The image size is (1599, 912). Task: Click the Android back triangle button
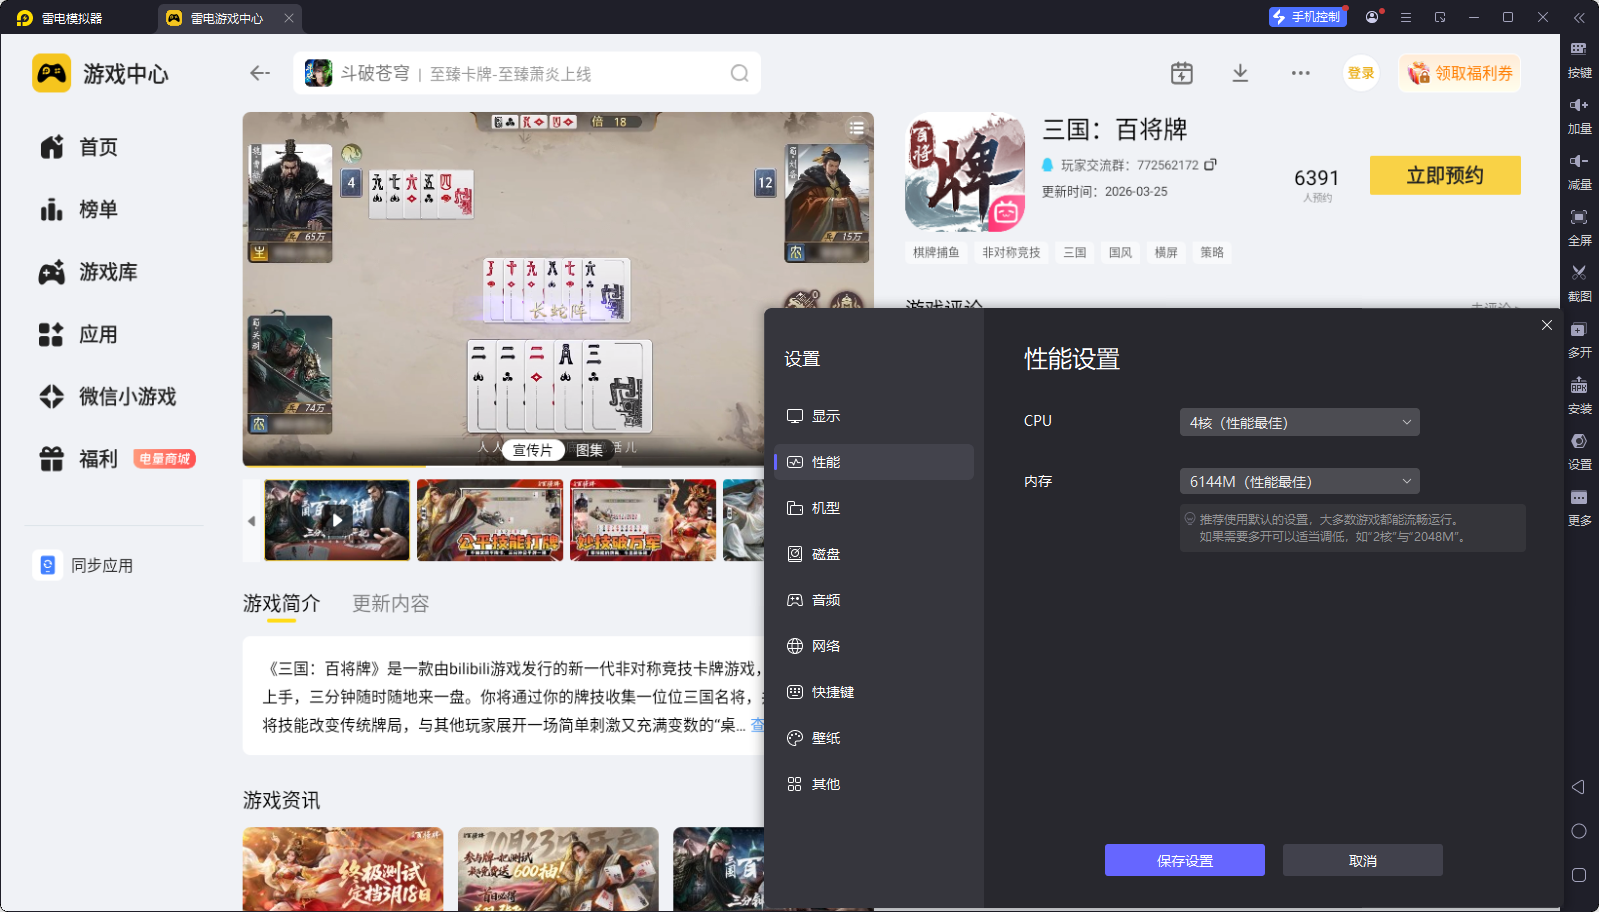click(1578, 787)
